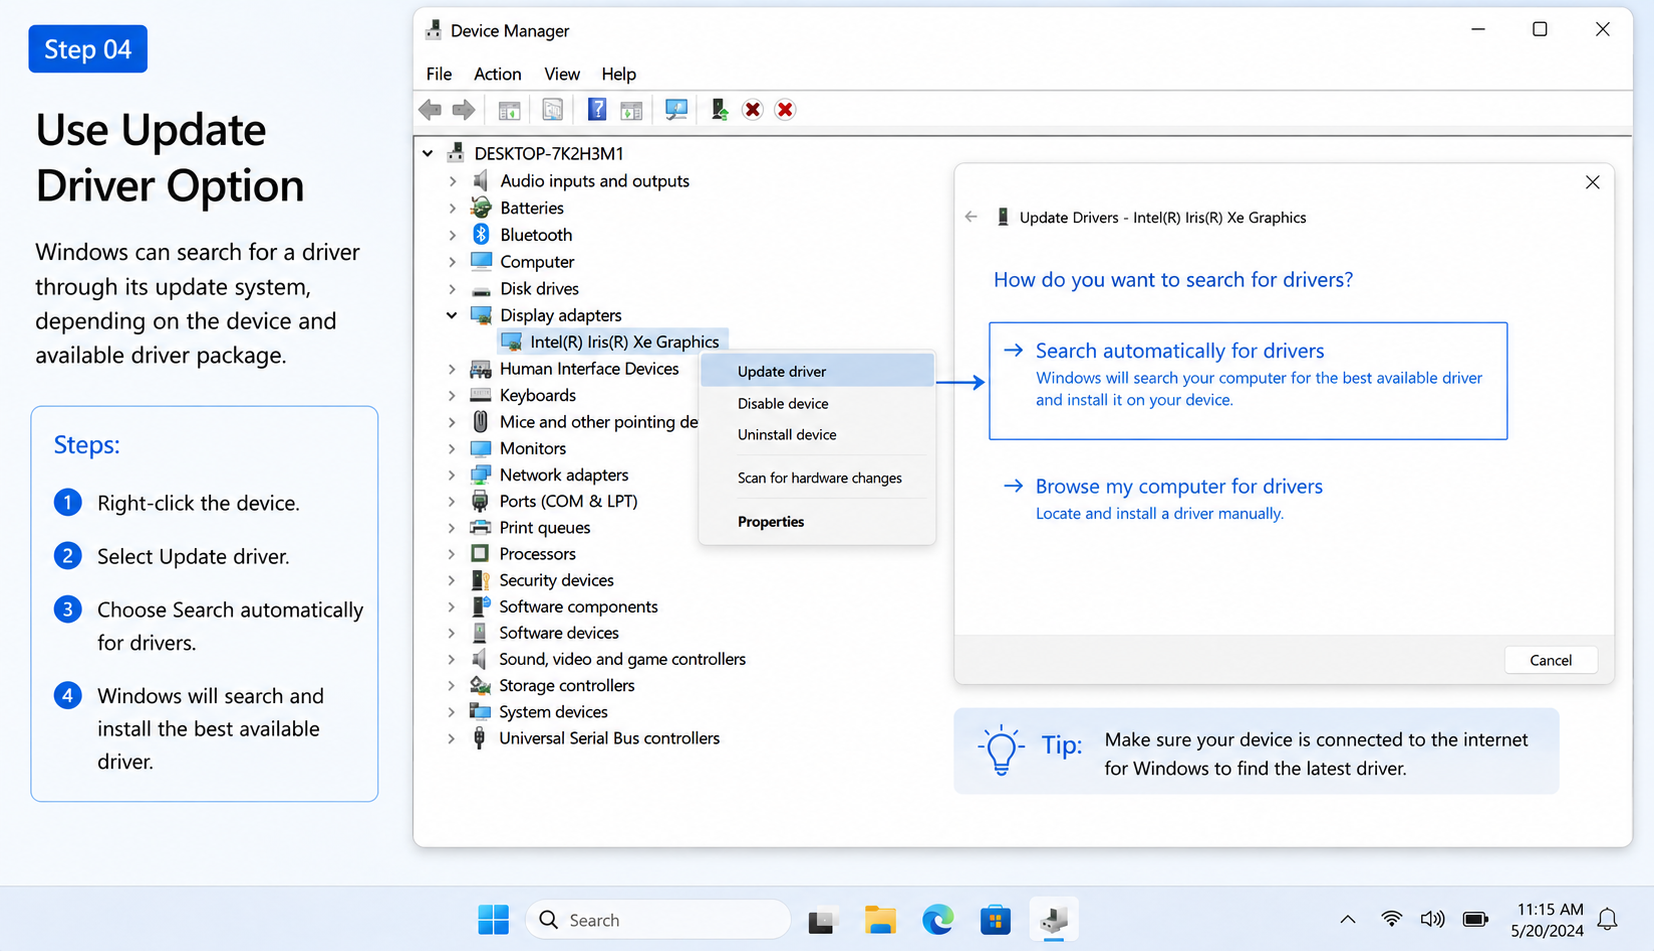Click the monitor scan for hardware changes toolbar icon
Image resolution: width=1654 pixels, height=951 pixels.
pyautogui.click(x=676, y=110)
